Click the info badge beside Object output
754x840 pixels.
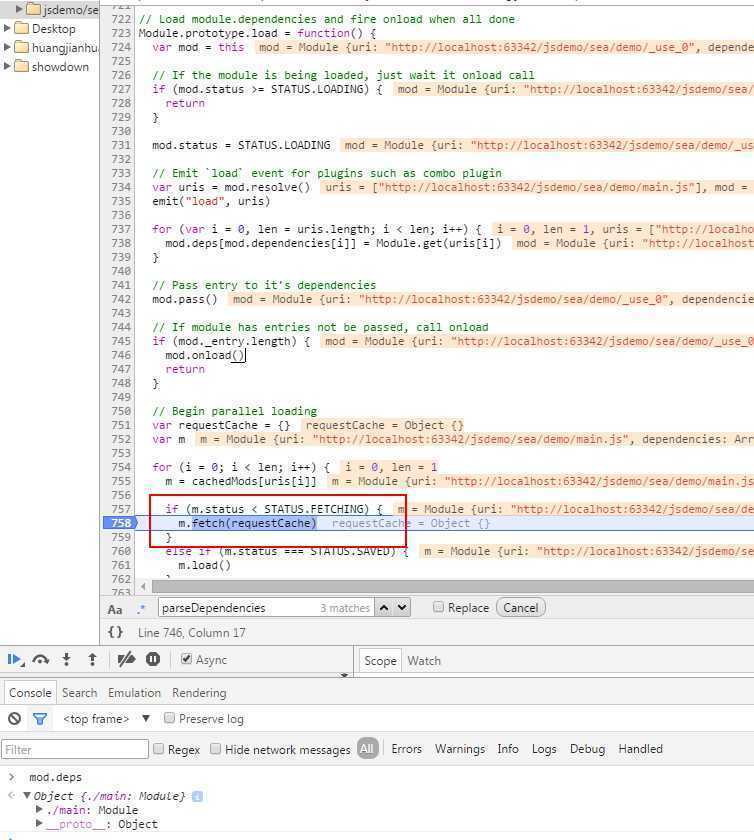pyautogui.click(x=197, y=796)
